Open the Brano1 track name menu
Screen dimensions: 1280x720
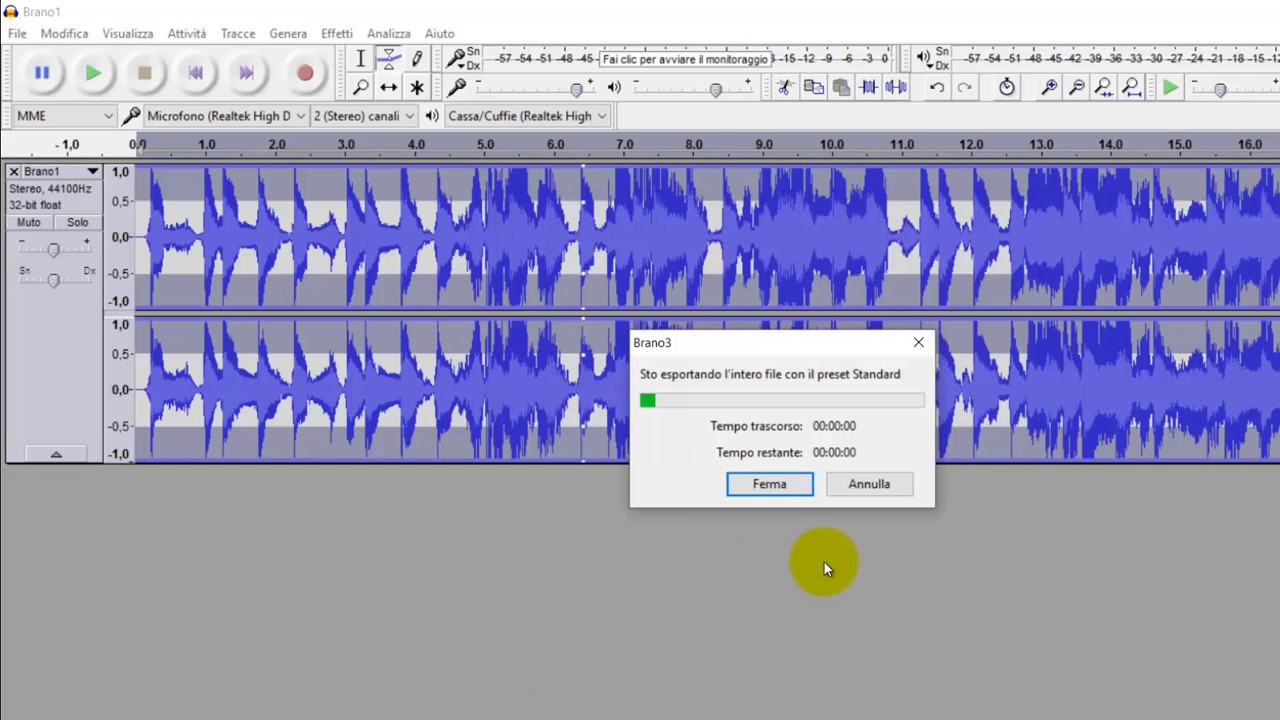62,172
